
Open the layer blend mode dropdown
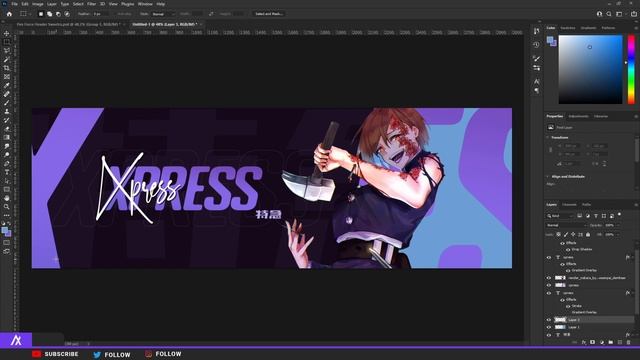pos(567,225)
